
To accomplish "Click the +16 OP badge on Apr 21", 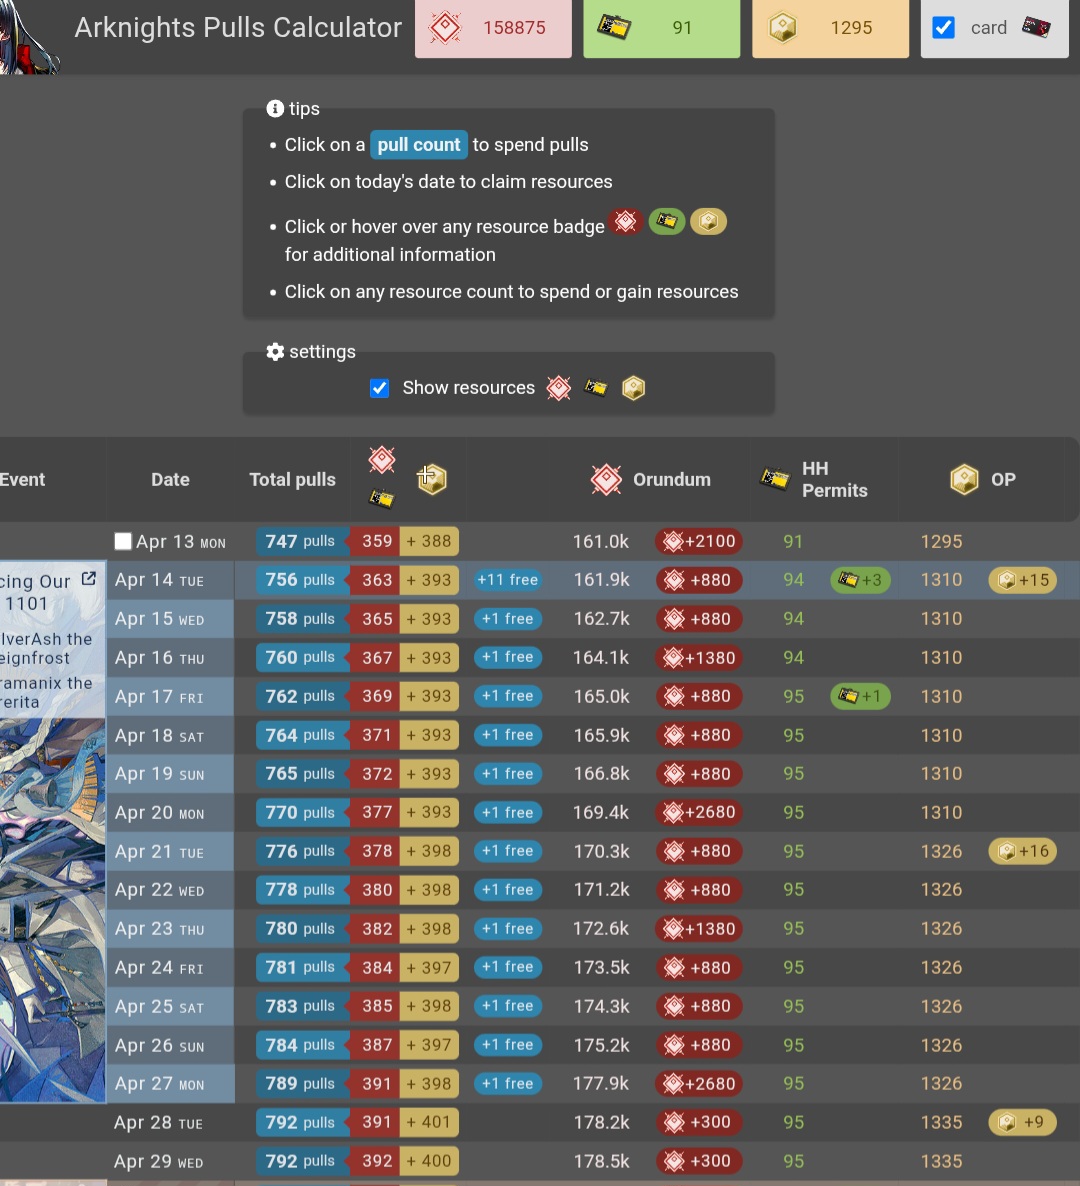I will [1023, 851].
